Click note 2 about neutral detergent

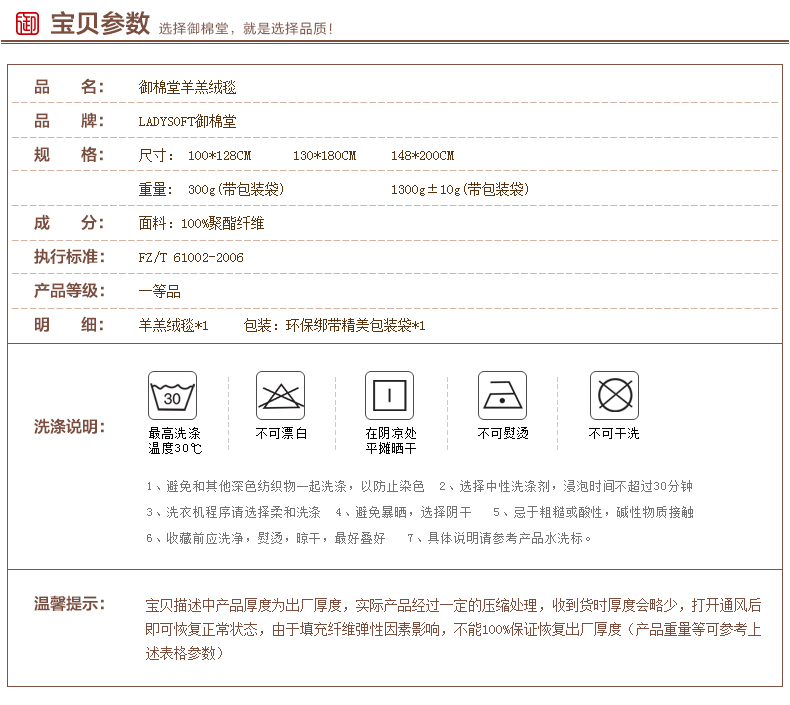[x=566, y=486]
